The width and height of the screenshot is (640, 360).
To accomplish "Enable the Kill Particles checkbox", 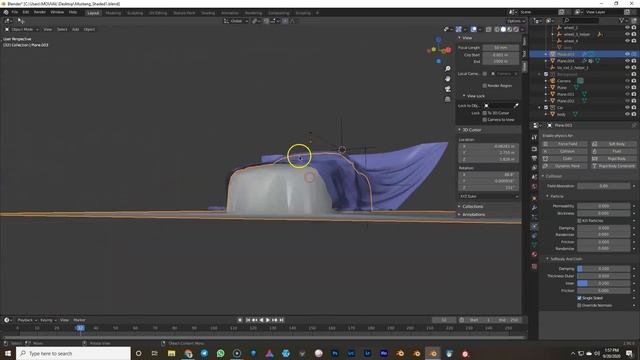I will tap(579, 220).
